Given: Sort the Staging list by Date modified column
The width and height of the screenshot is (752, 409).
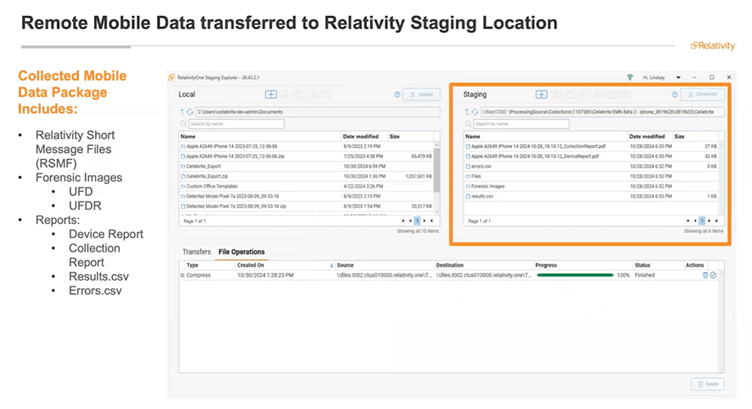Looking at the screenshot, I should click(x=650, y=137).
